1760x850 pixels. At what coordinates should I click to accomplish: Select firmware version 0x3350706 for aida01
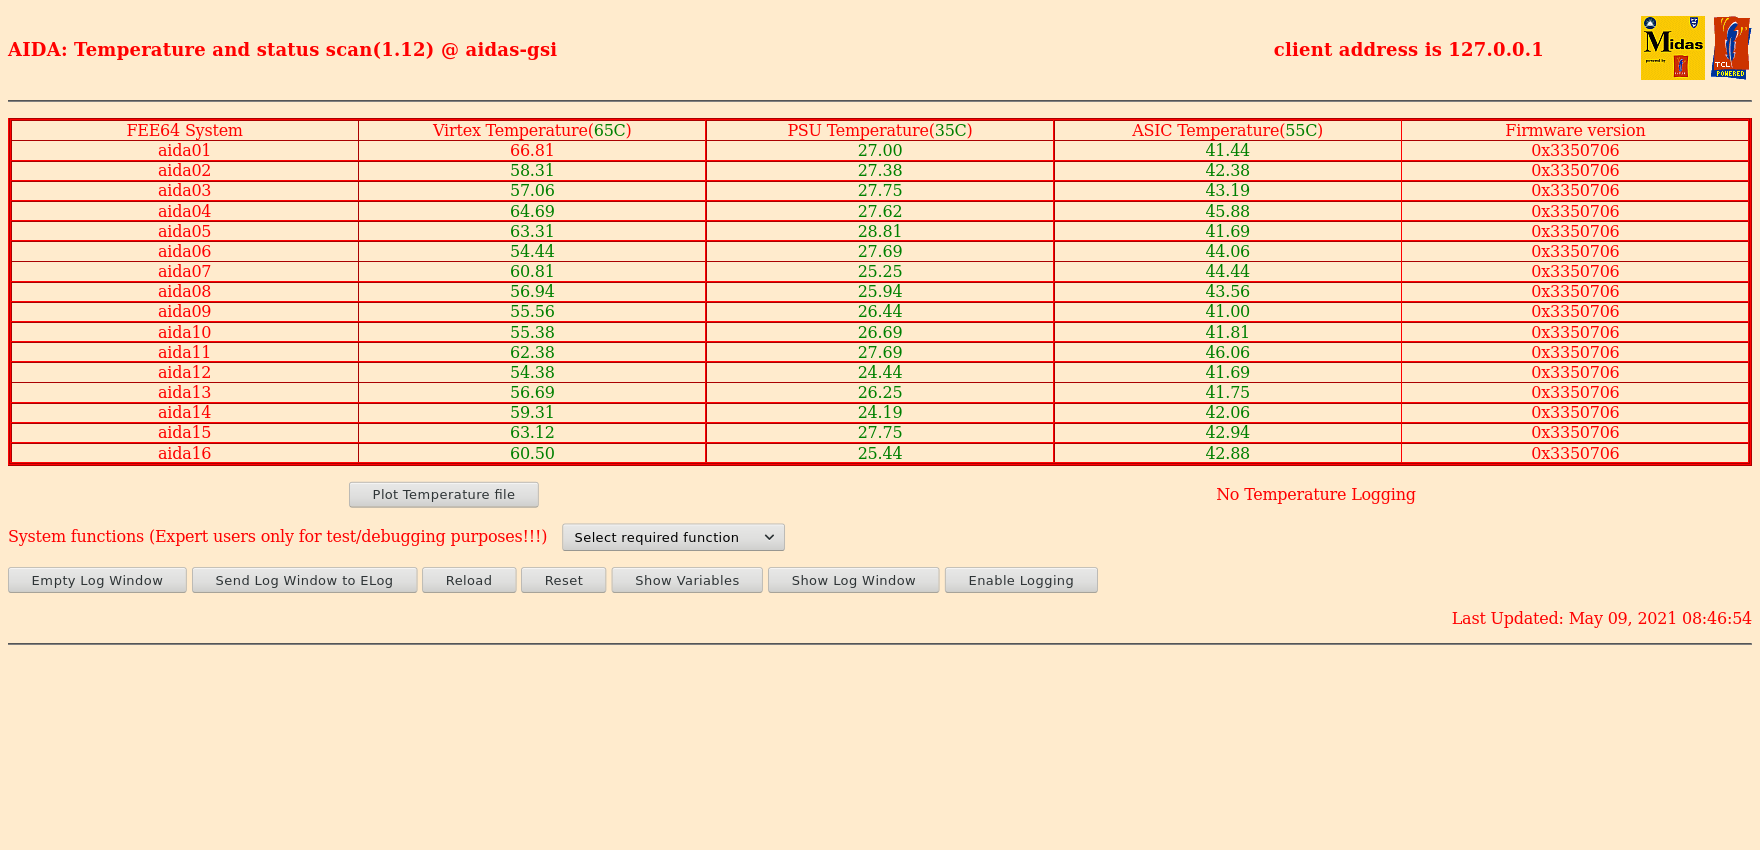[x=1575, y=150]
